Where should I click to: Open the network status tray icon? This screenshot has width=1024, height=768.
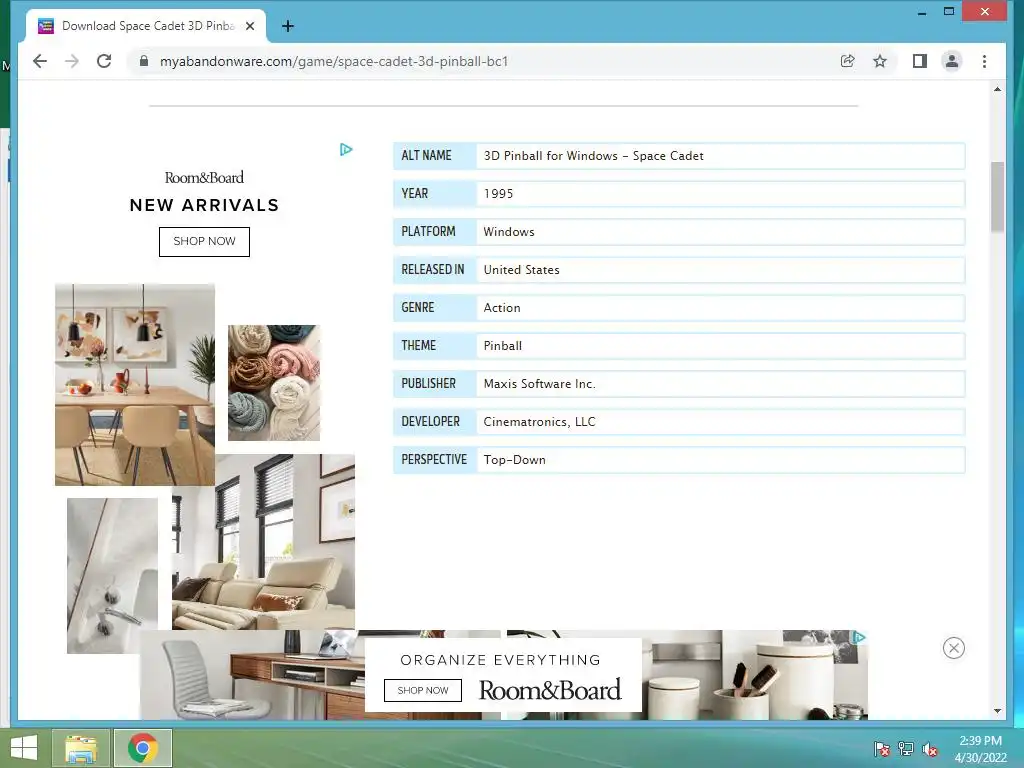pyautogui.click(x=906, y=749)
